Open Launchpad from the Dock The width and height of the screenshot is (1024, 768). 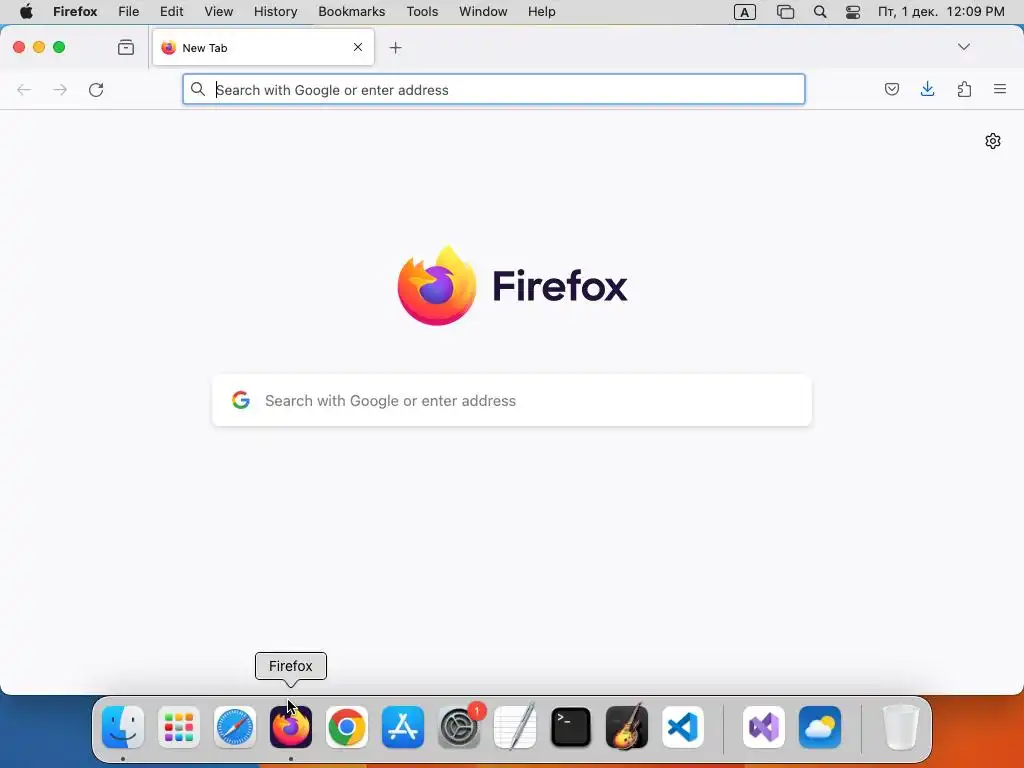(x=179, y=726)
